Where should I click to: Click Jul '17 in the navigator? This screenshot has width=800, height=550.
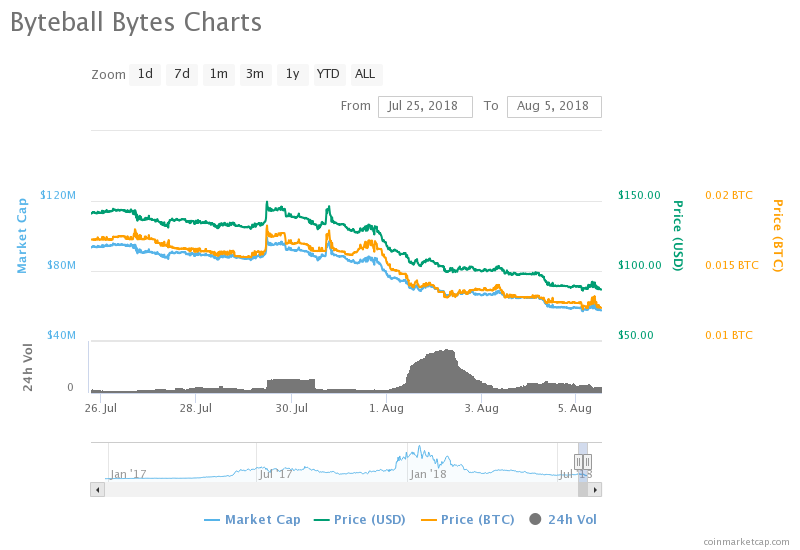276,474
